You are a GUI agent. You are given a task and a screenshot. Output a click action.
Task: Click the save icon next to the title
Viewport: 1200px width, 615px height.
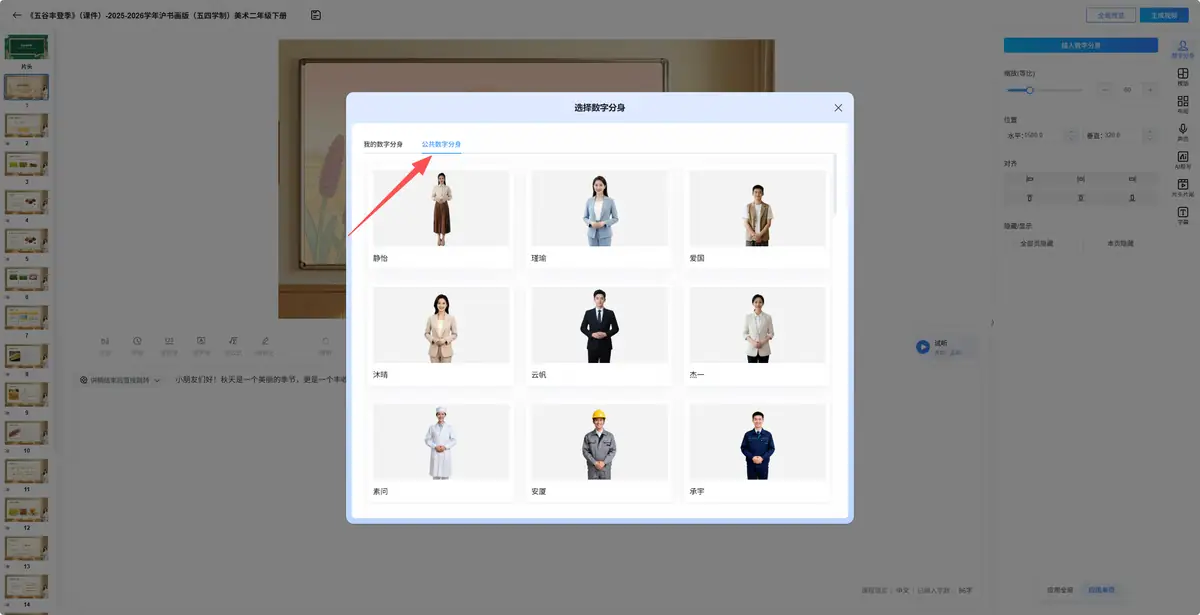[316, 15]
